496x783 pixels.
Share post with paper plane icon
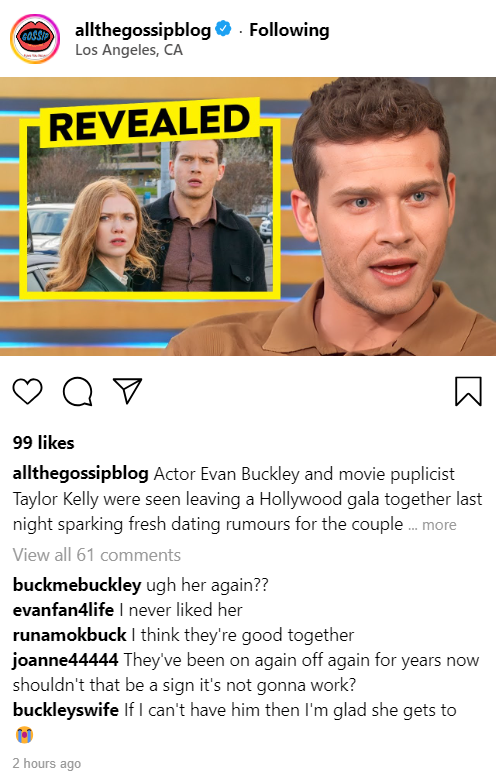pos(127,391)
